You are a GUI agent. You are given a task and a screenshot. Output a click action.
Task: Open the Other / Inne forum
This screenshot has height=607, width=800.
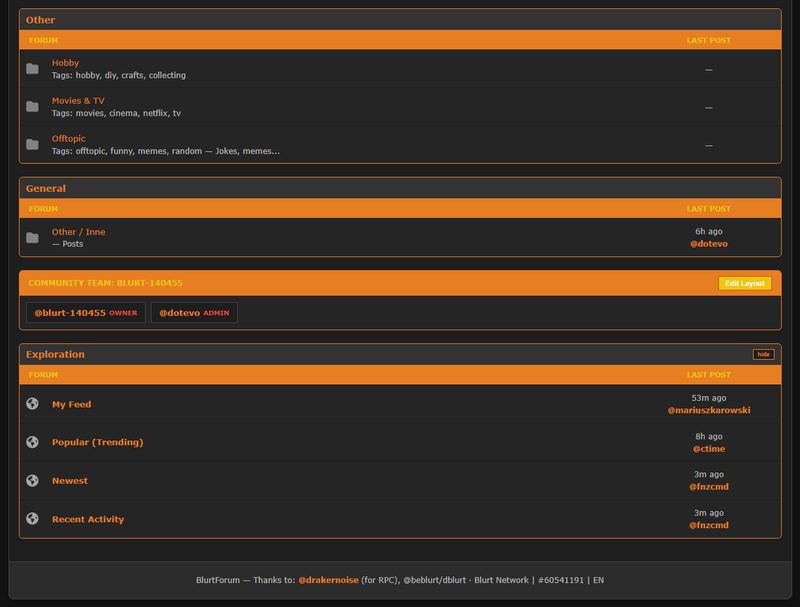coord(79,232)
